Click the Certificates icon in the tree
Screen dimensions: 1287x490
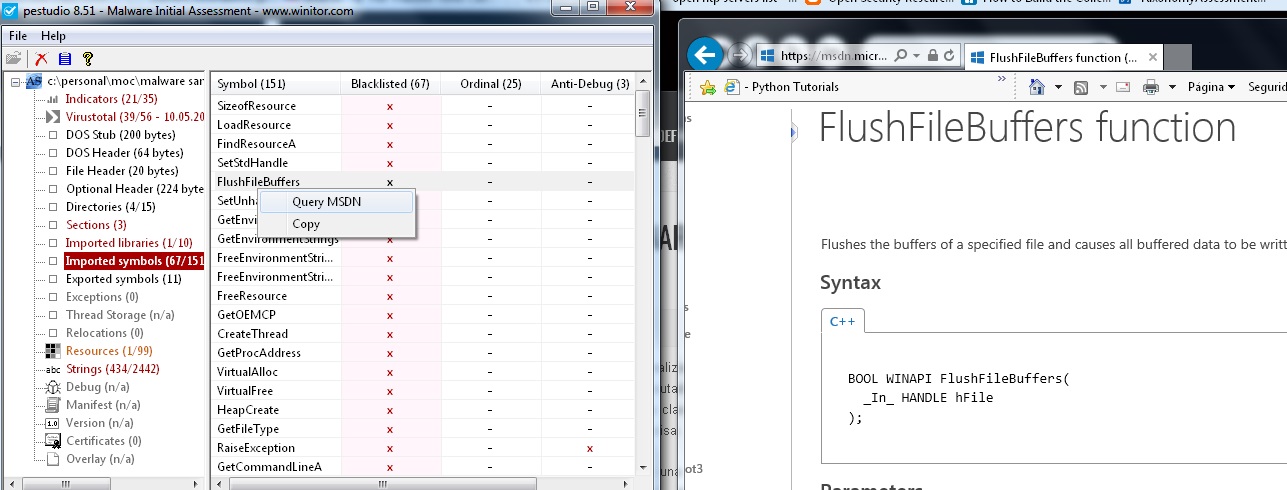click(53, 441)
